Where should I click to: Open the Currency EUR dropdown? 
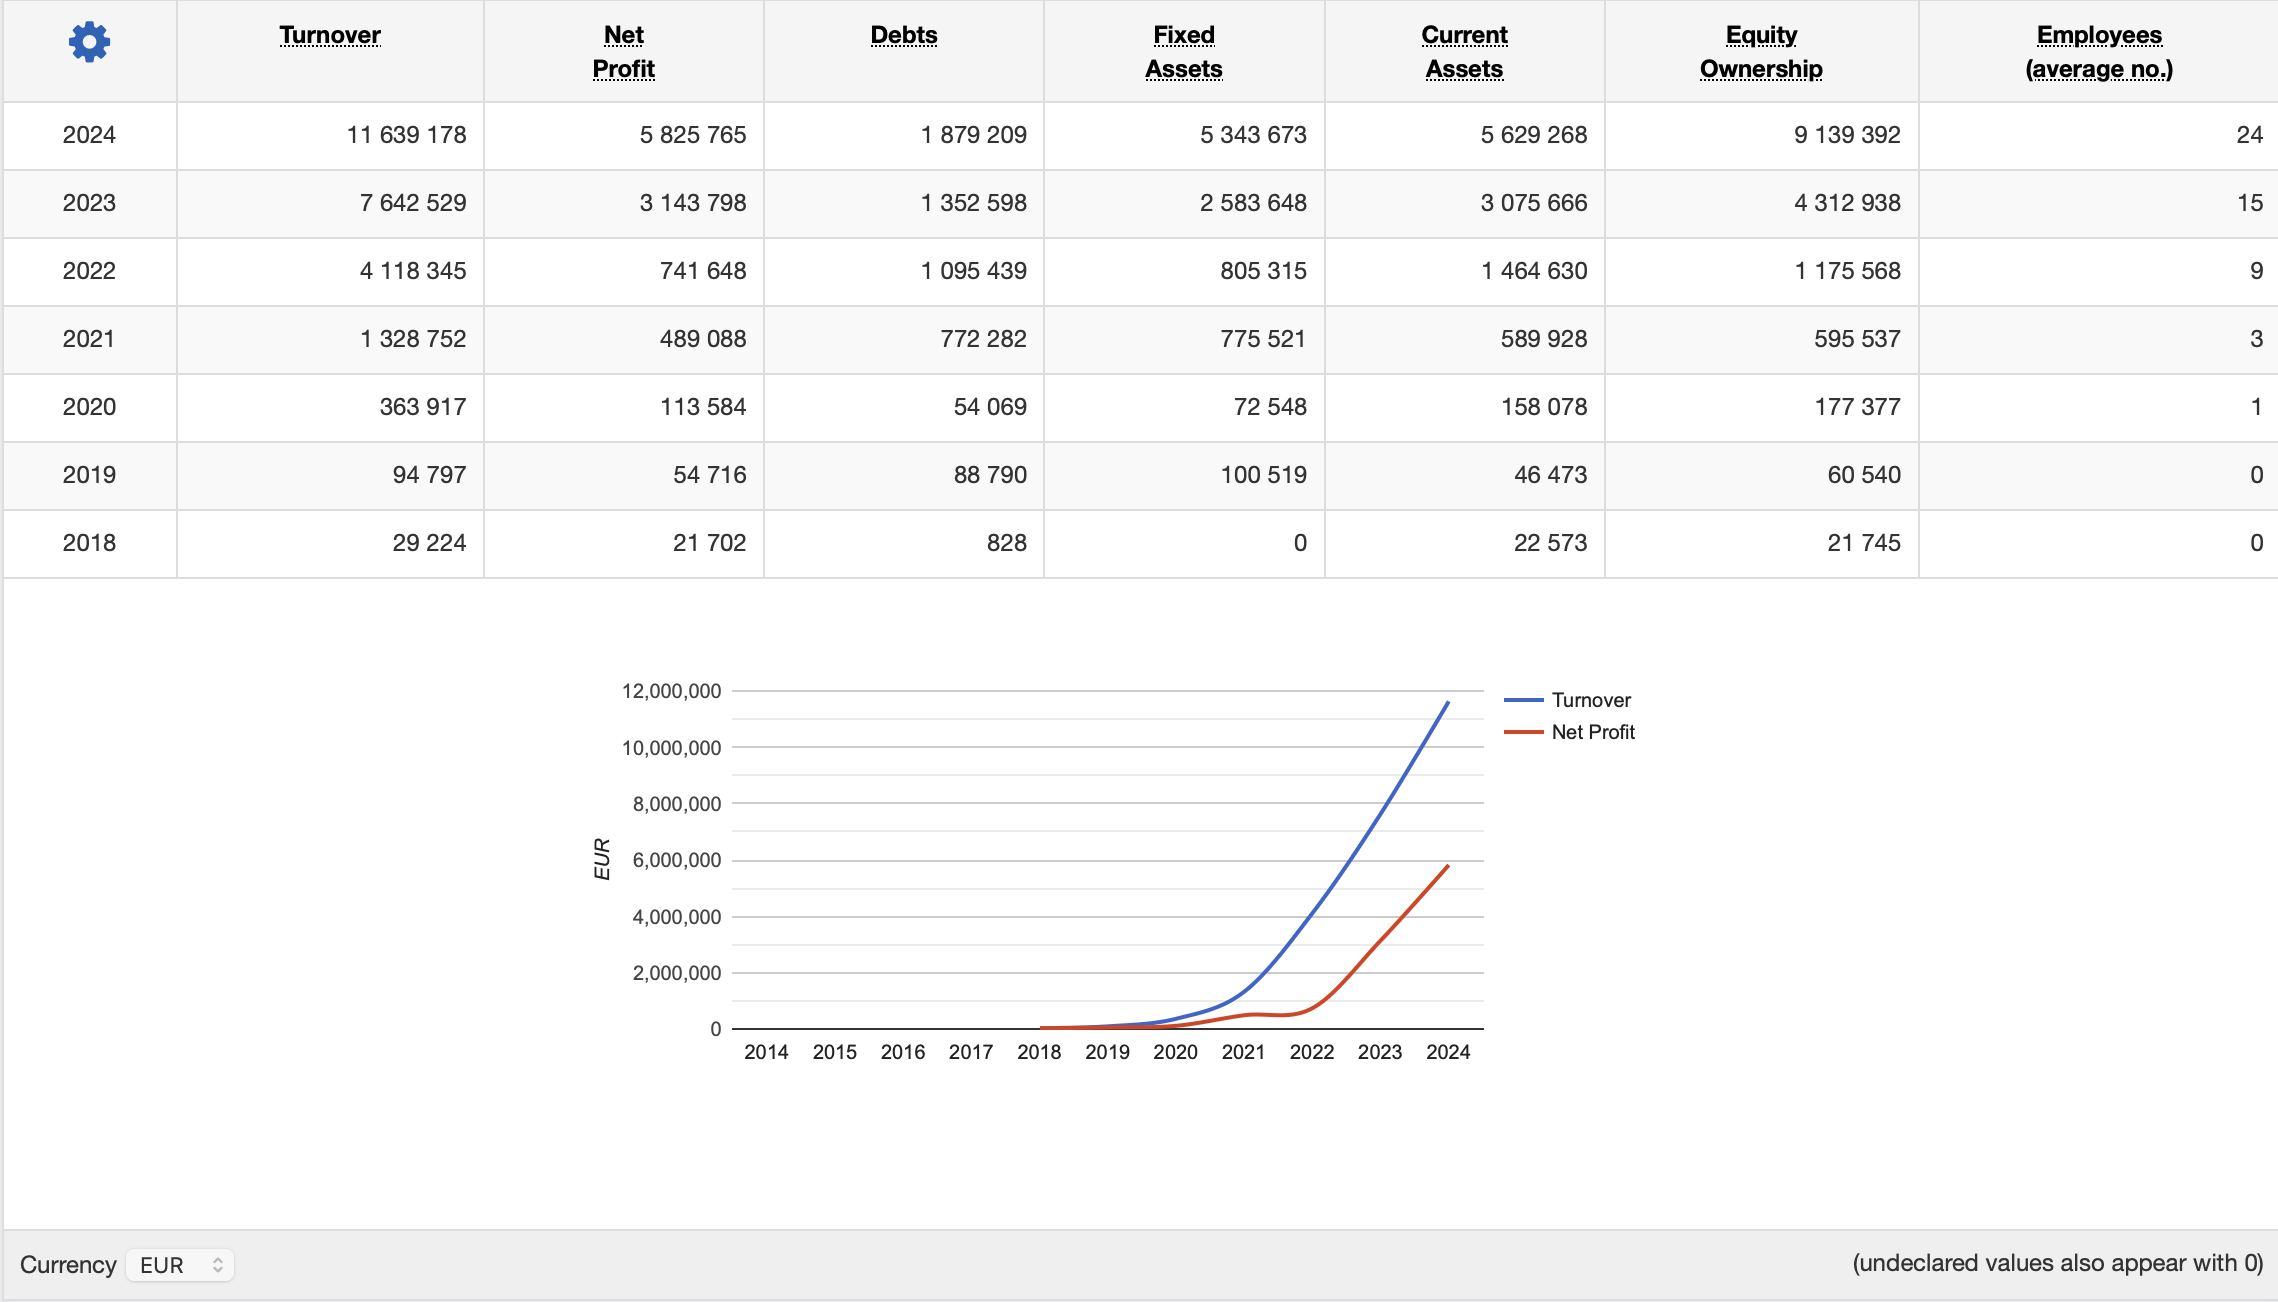coord(180,1265)
